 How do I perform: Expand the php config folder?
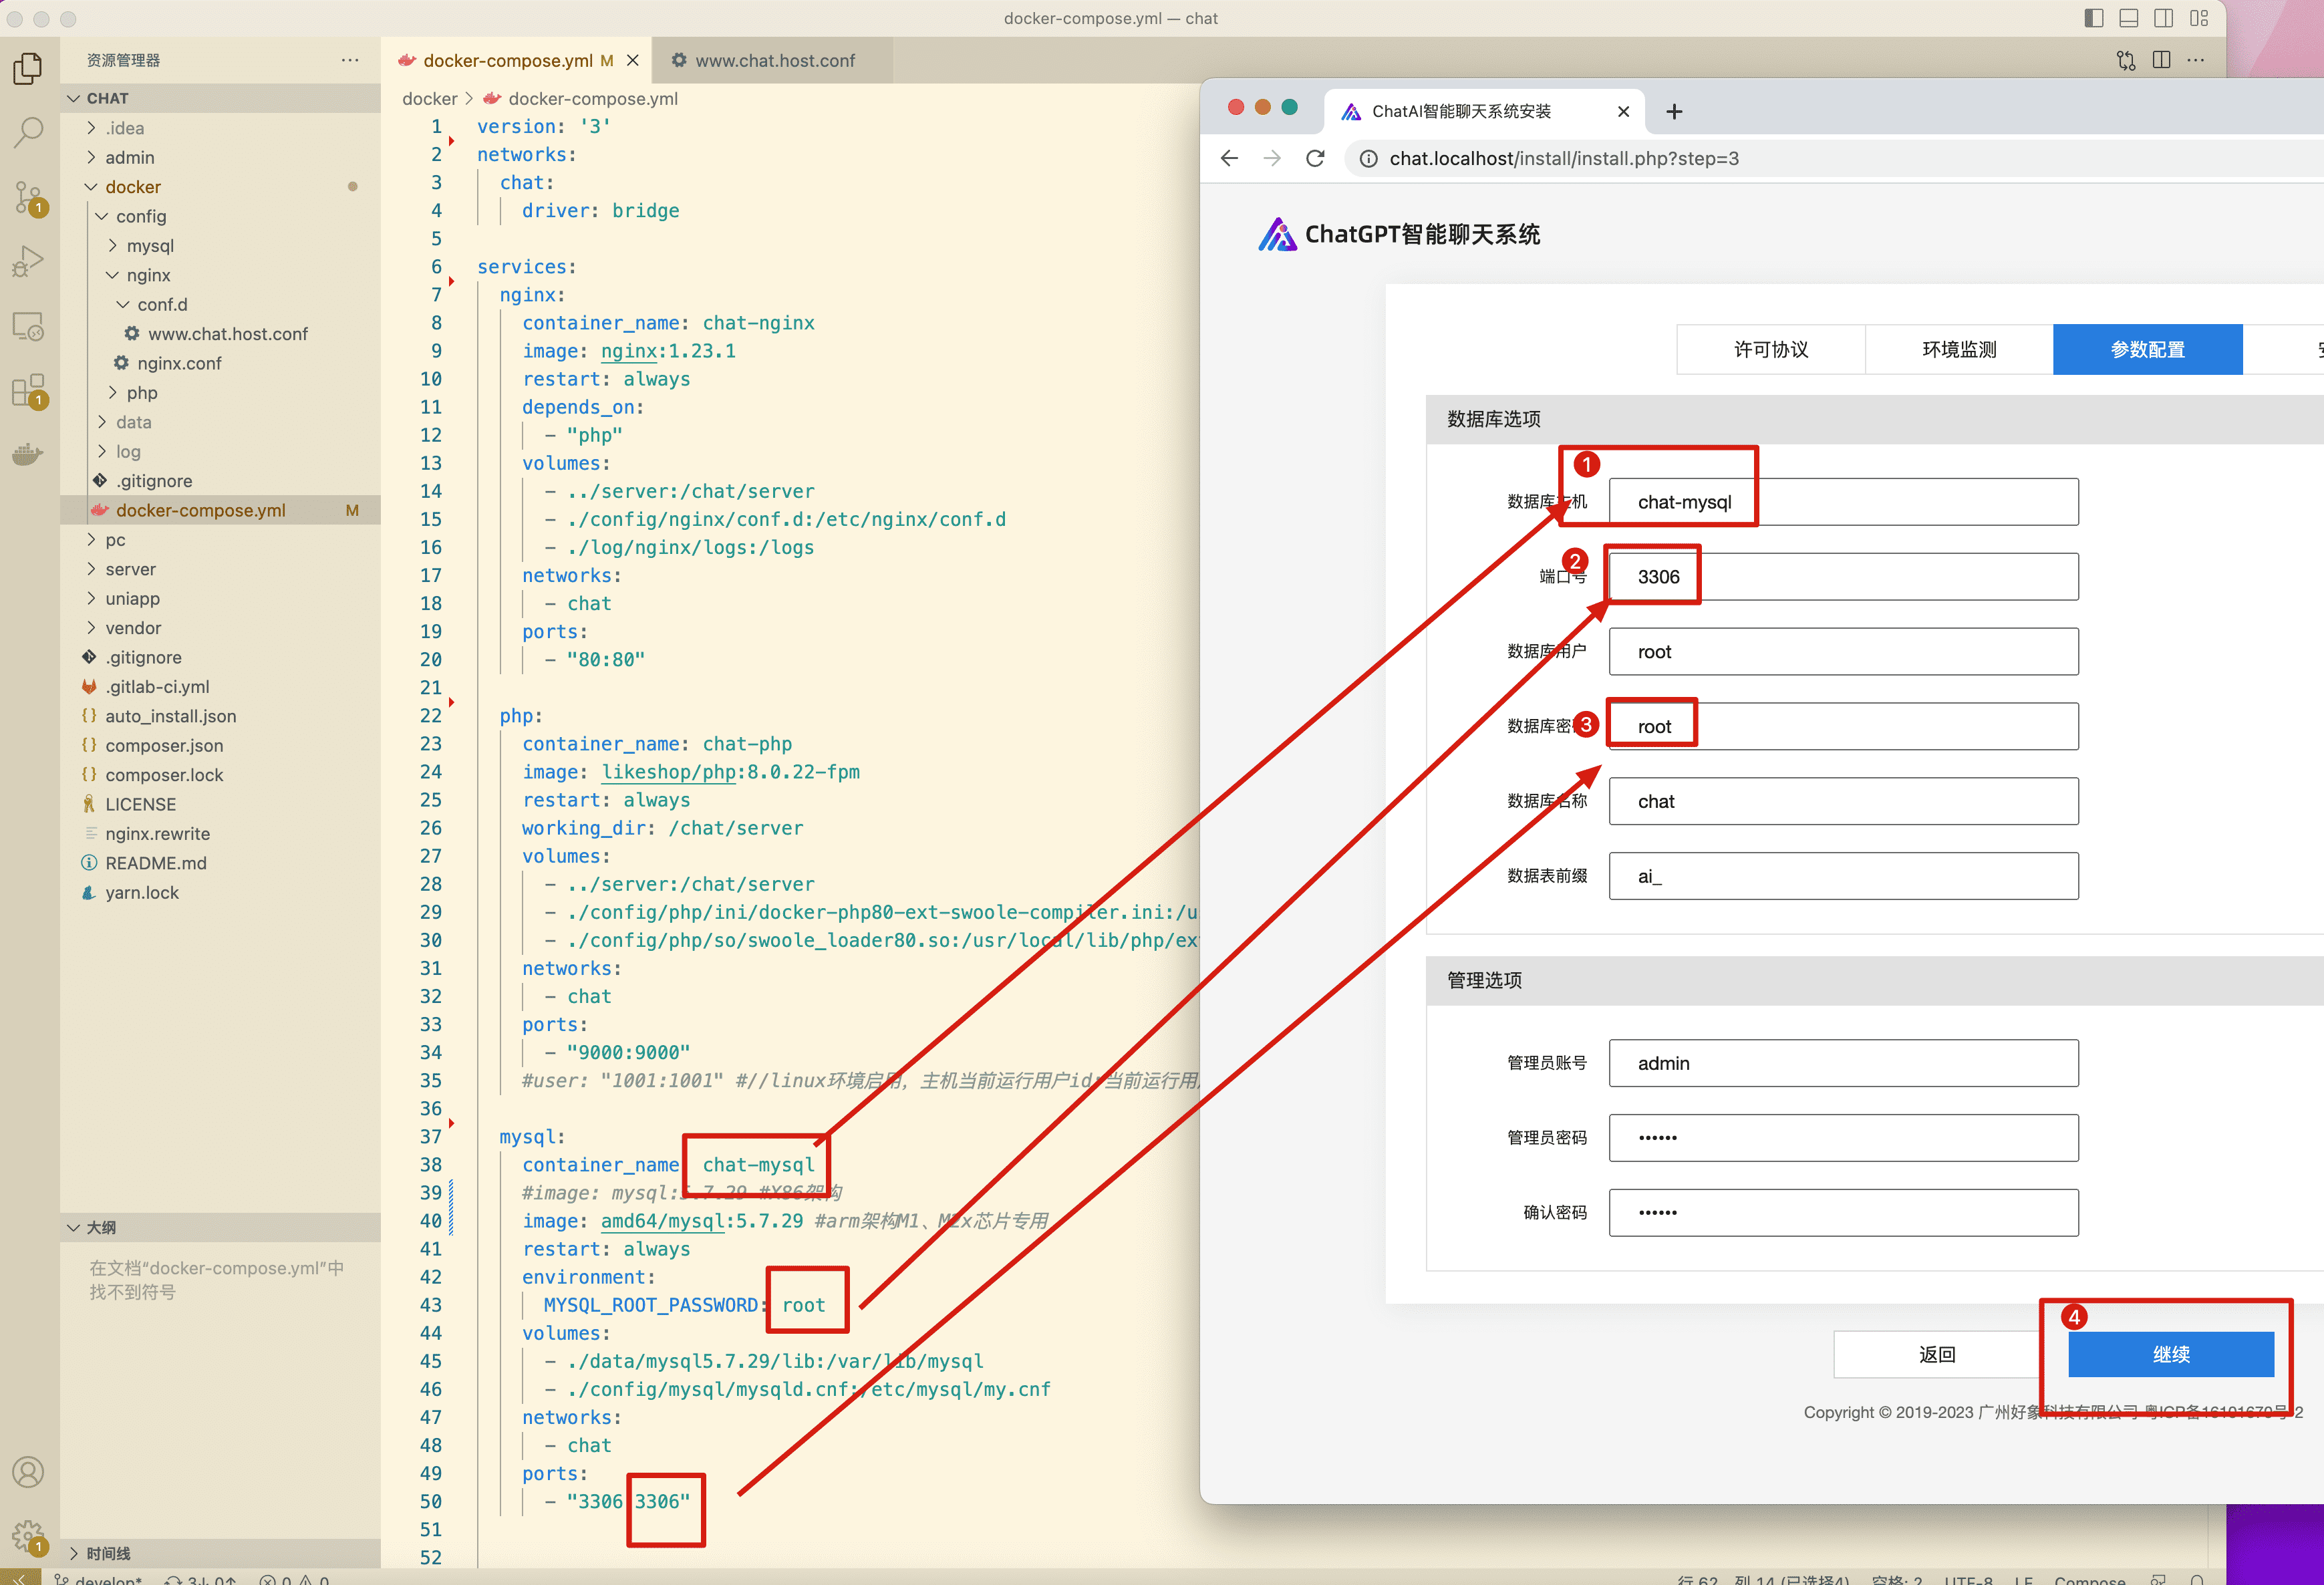pyautogui.click(x=220, y=393)
